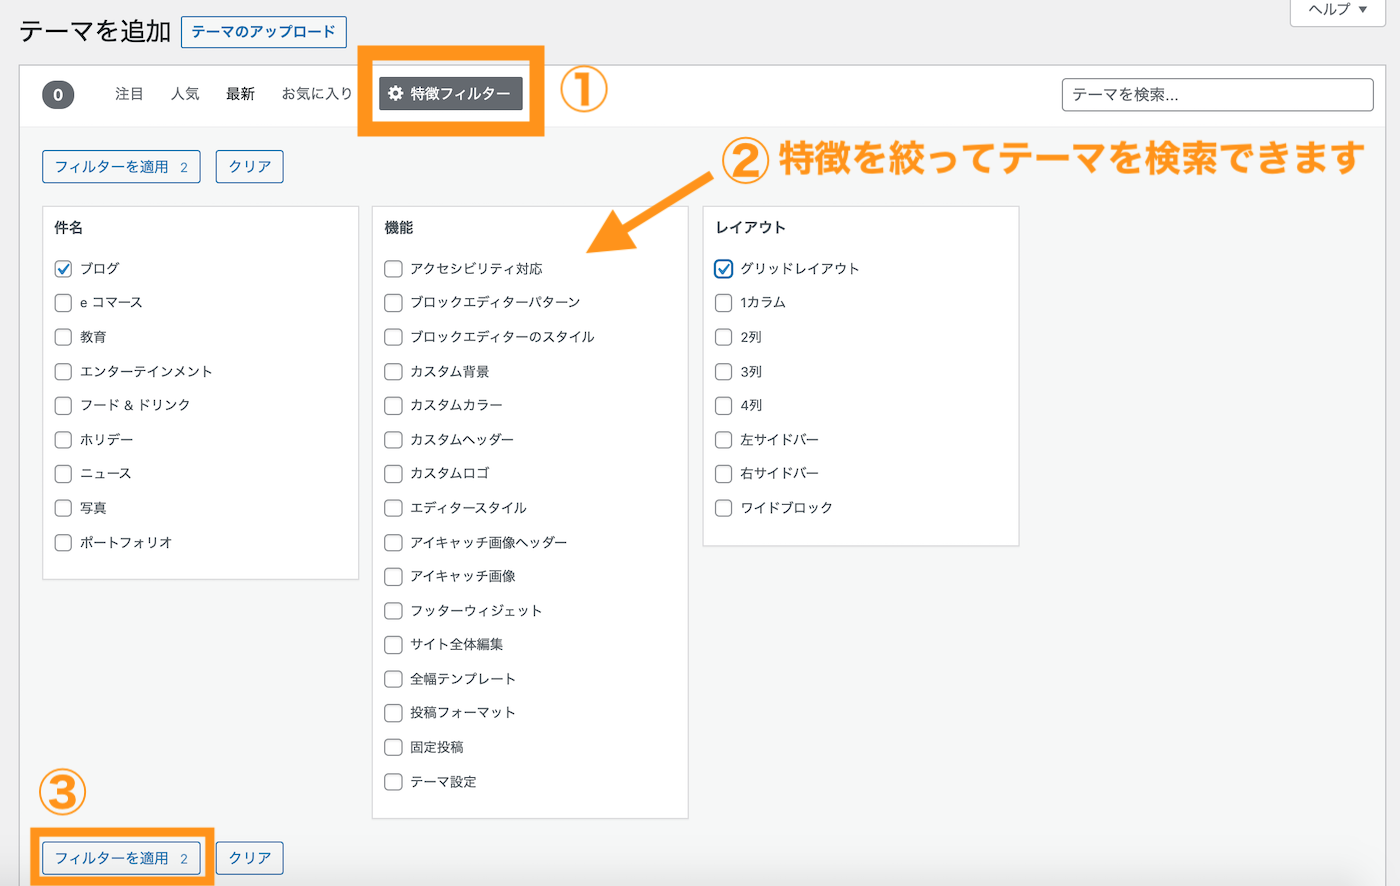
Task: Enable the エンターテインメント checkbox
Action: pyautogui.click(x=63, y=372)
